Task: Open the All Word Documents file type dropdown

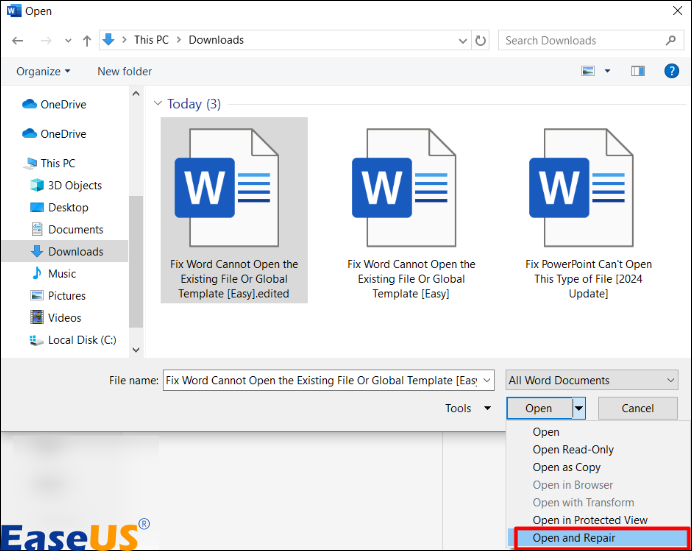Action: [591, 380]
